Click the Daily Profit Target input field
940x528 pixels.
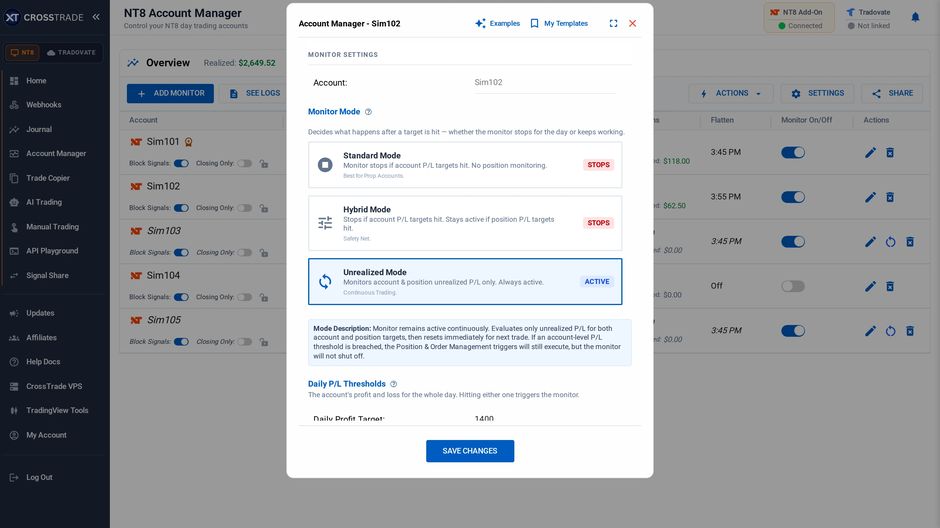[544, 419]
